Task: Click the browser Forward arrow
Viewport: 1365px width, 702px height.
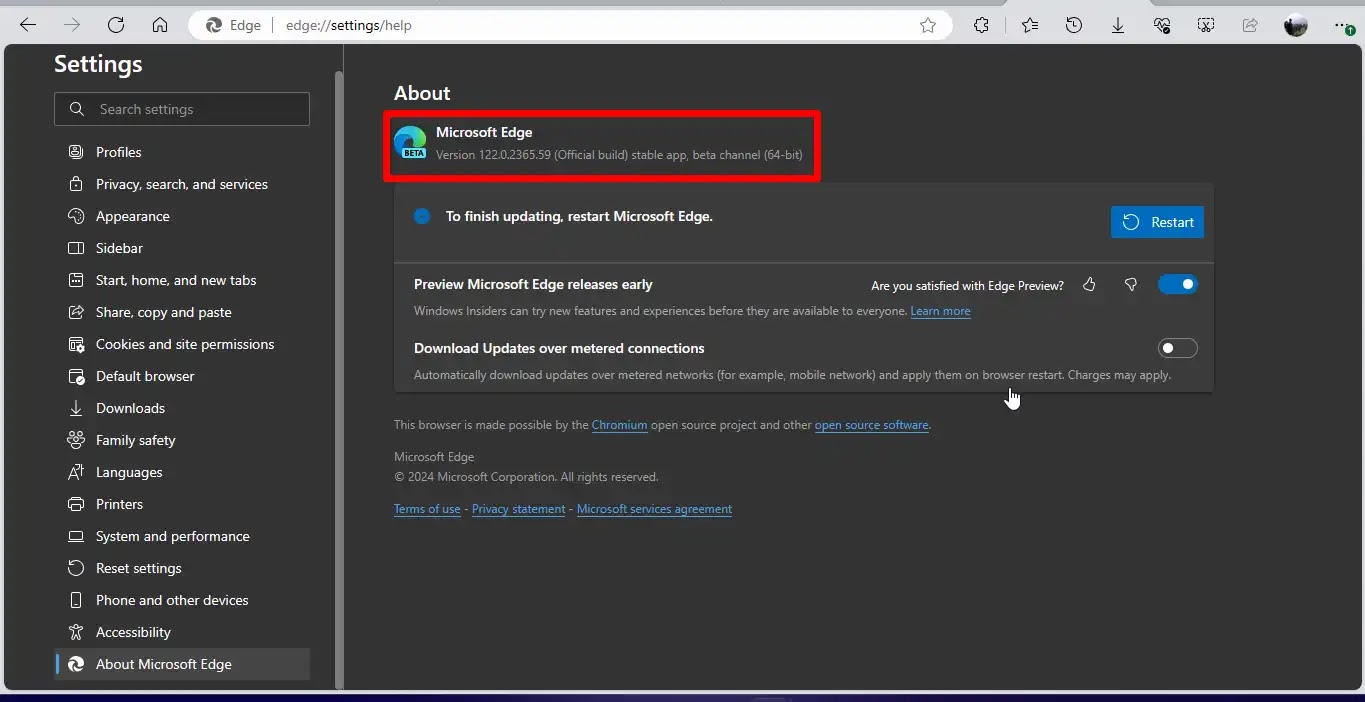Action: [x=72, y=25]
